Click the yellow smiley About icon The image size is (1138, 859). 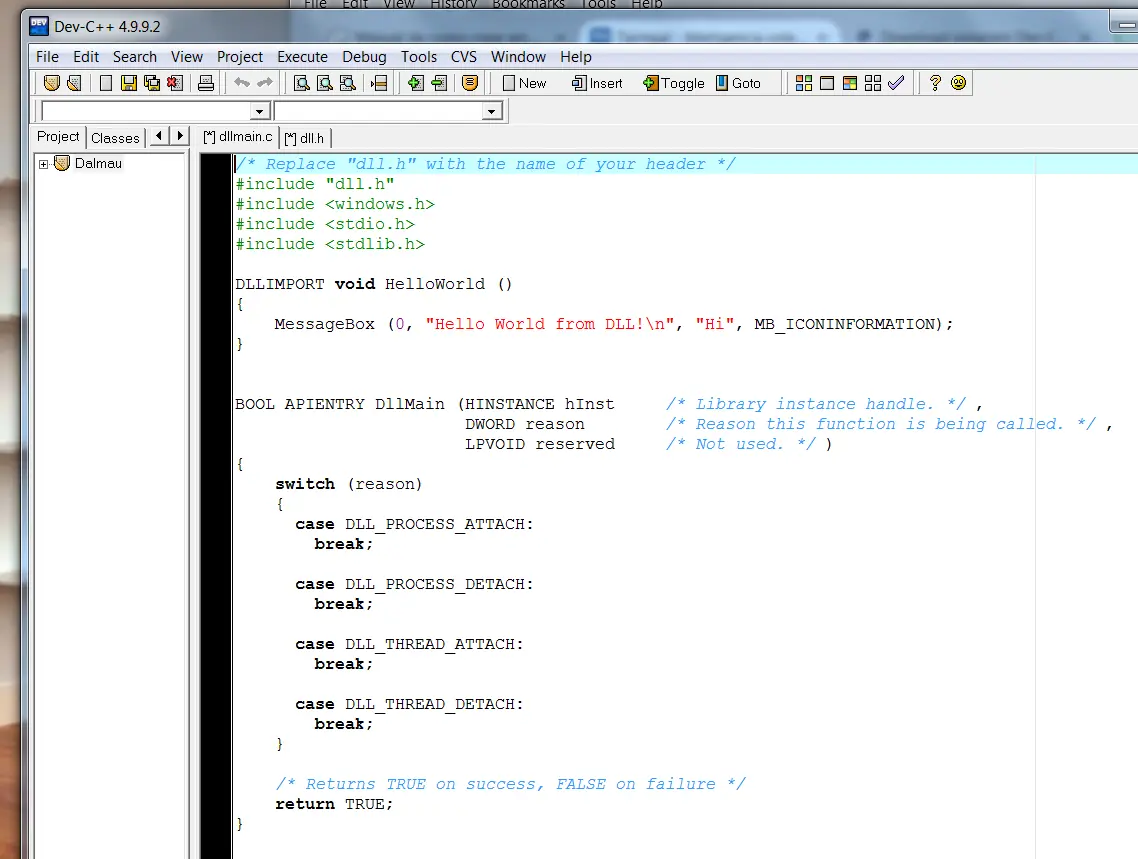point(958,83)
